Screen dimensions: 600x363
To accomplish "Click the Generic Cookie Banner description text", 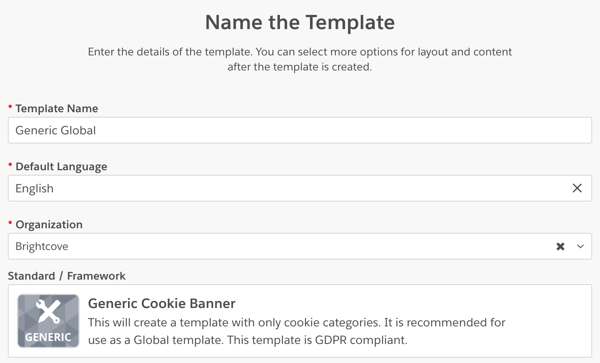I will point(297,331).
